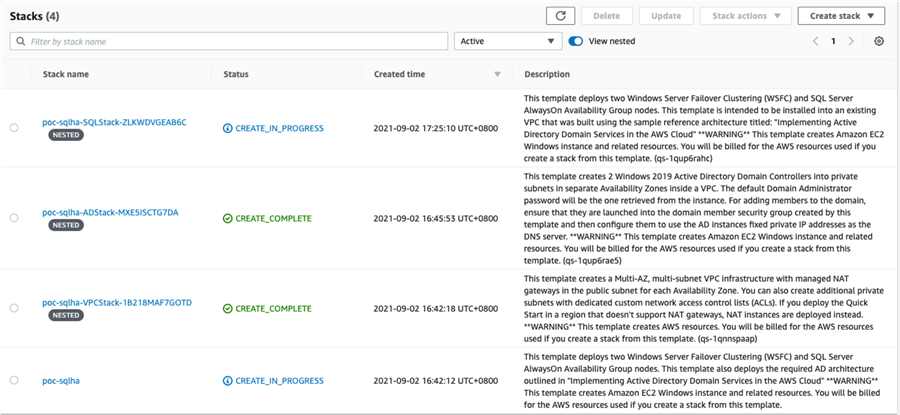Select radio button for poc-sqlha stack
This screenshot has height=415, width=900.
[x=14, y=381]
